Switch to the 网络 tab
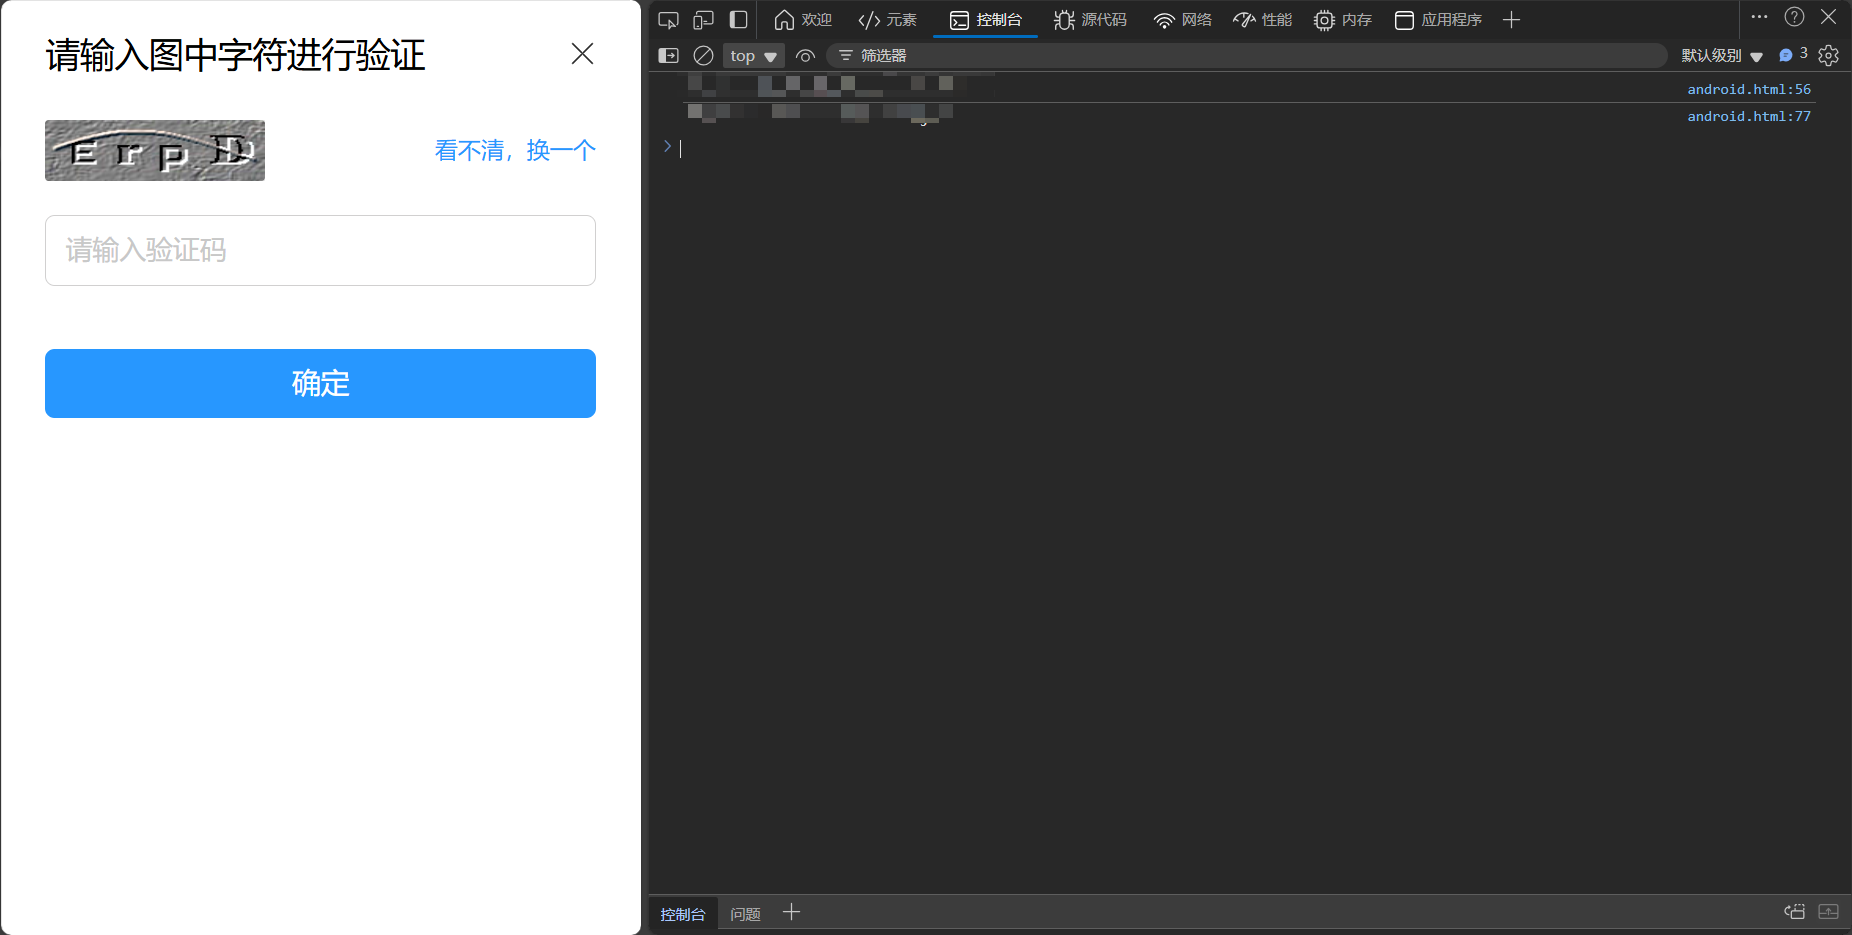 point(1182,20)
